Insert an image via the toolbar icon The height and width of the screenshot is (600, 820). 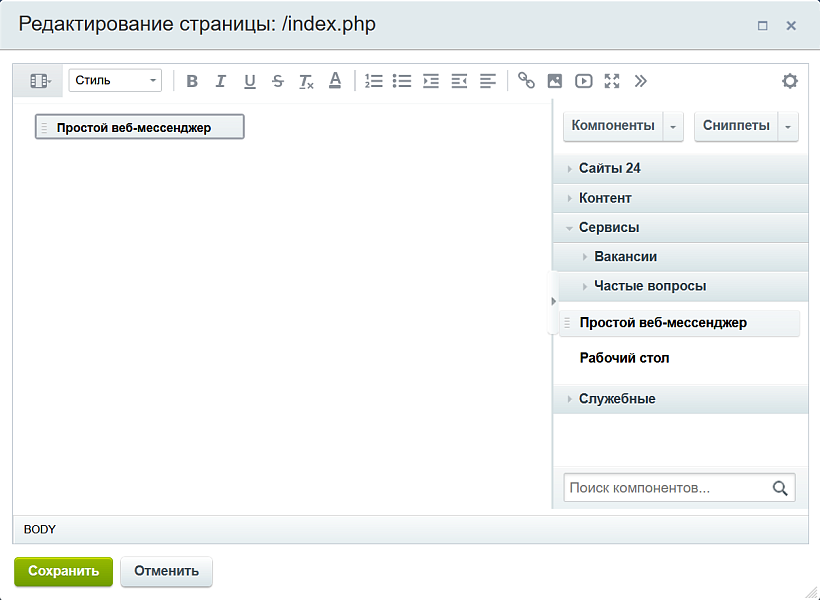(x=555, y=81)
